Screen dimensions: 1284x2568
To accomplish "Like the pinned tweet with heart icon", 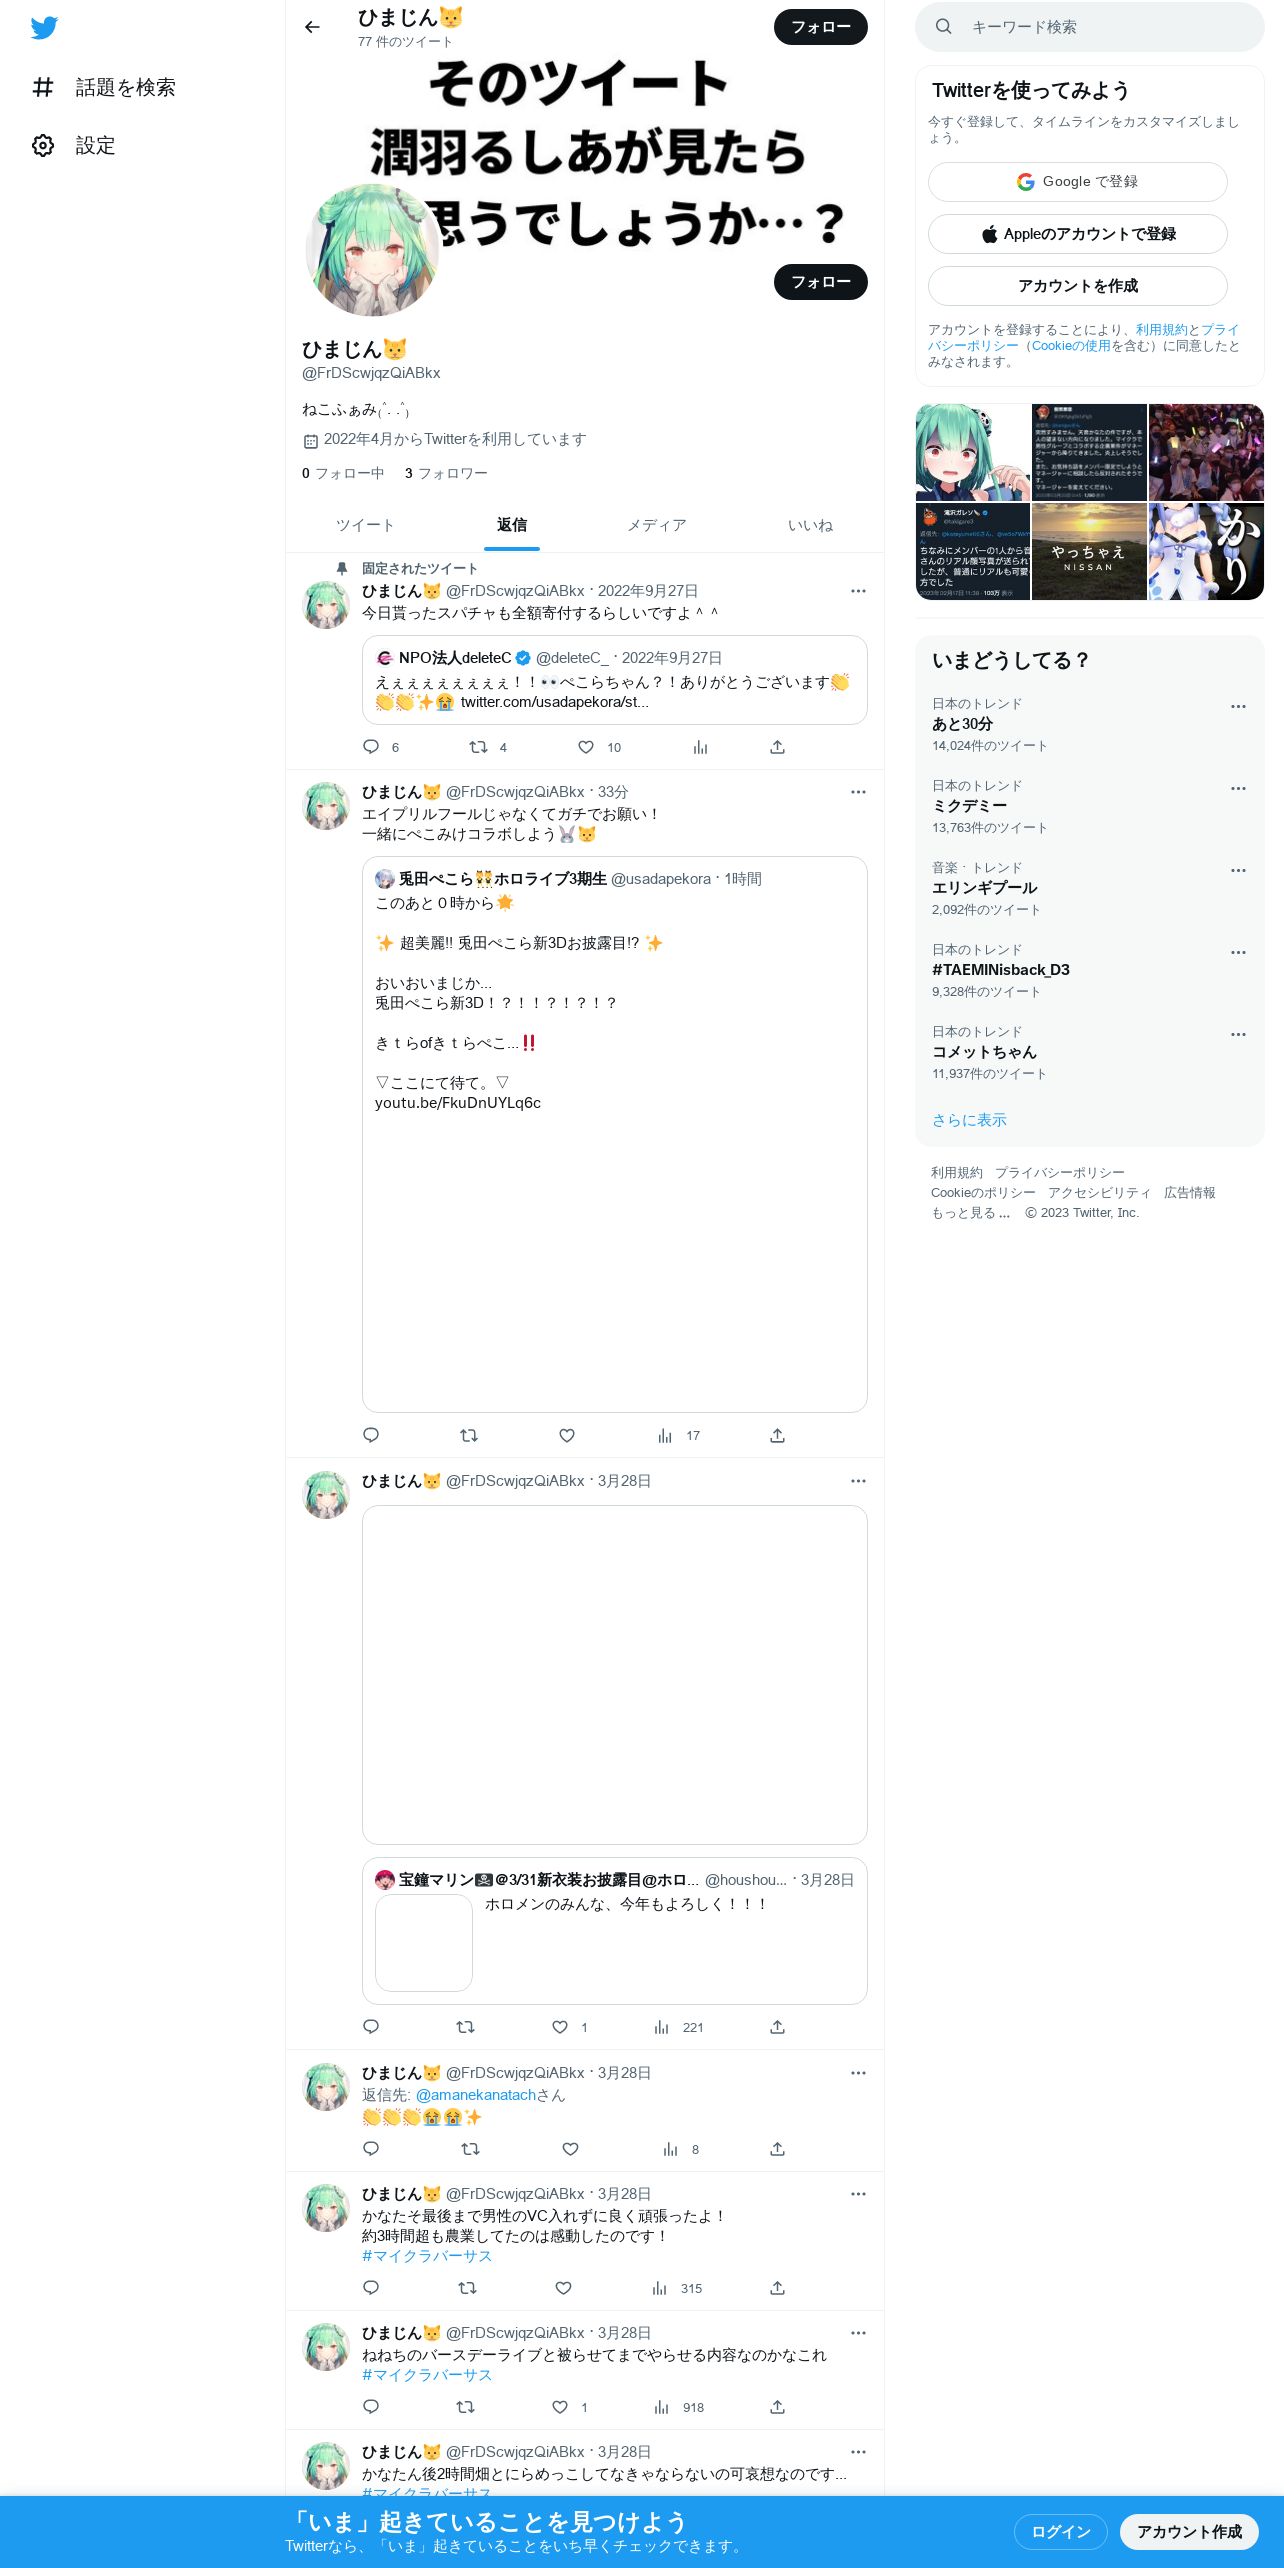I will (586, 747).
